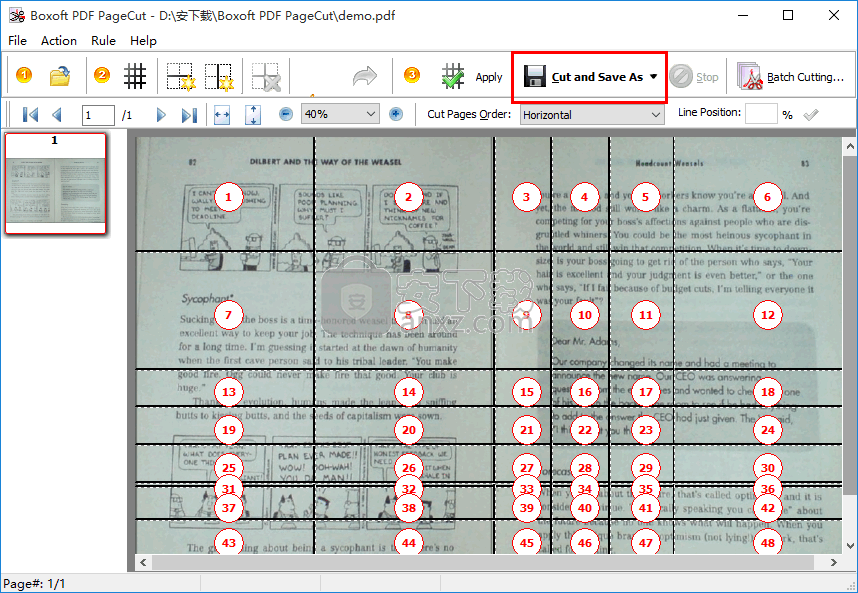Click the Line Position percent field

(761, 114)
